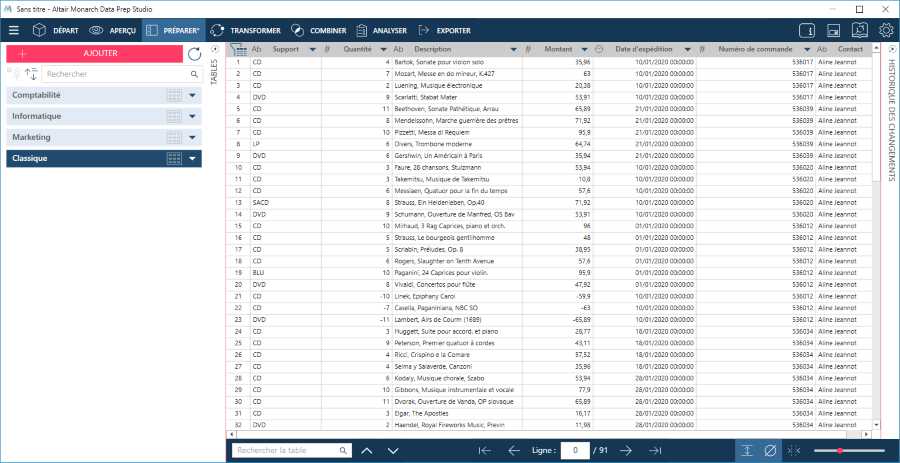Toggle the column width collapse button

[x=794, y=451]
